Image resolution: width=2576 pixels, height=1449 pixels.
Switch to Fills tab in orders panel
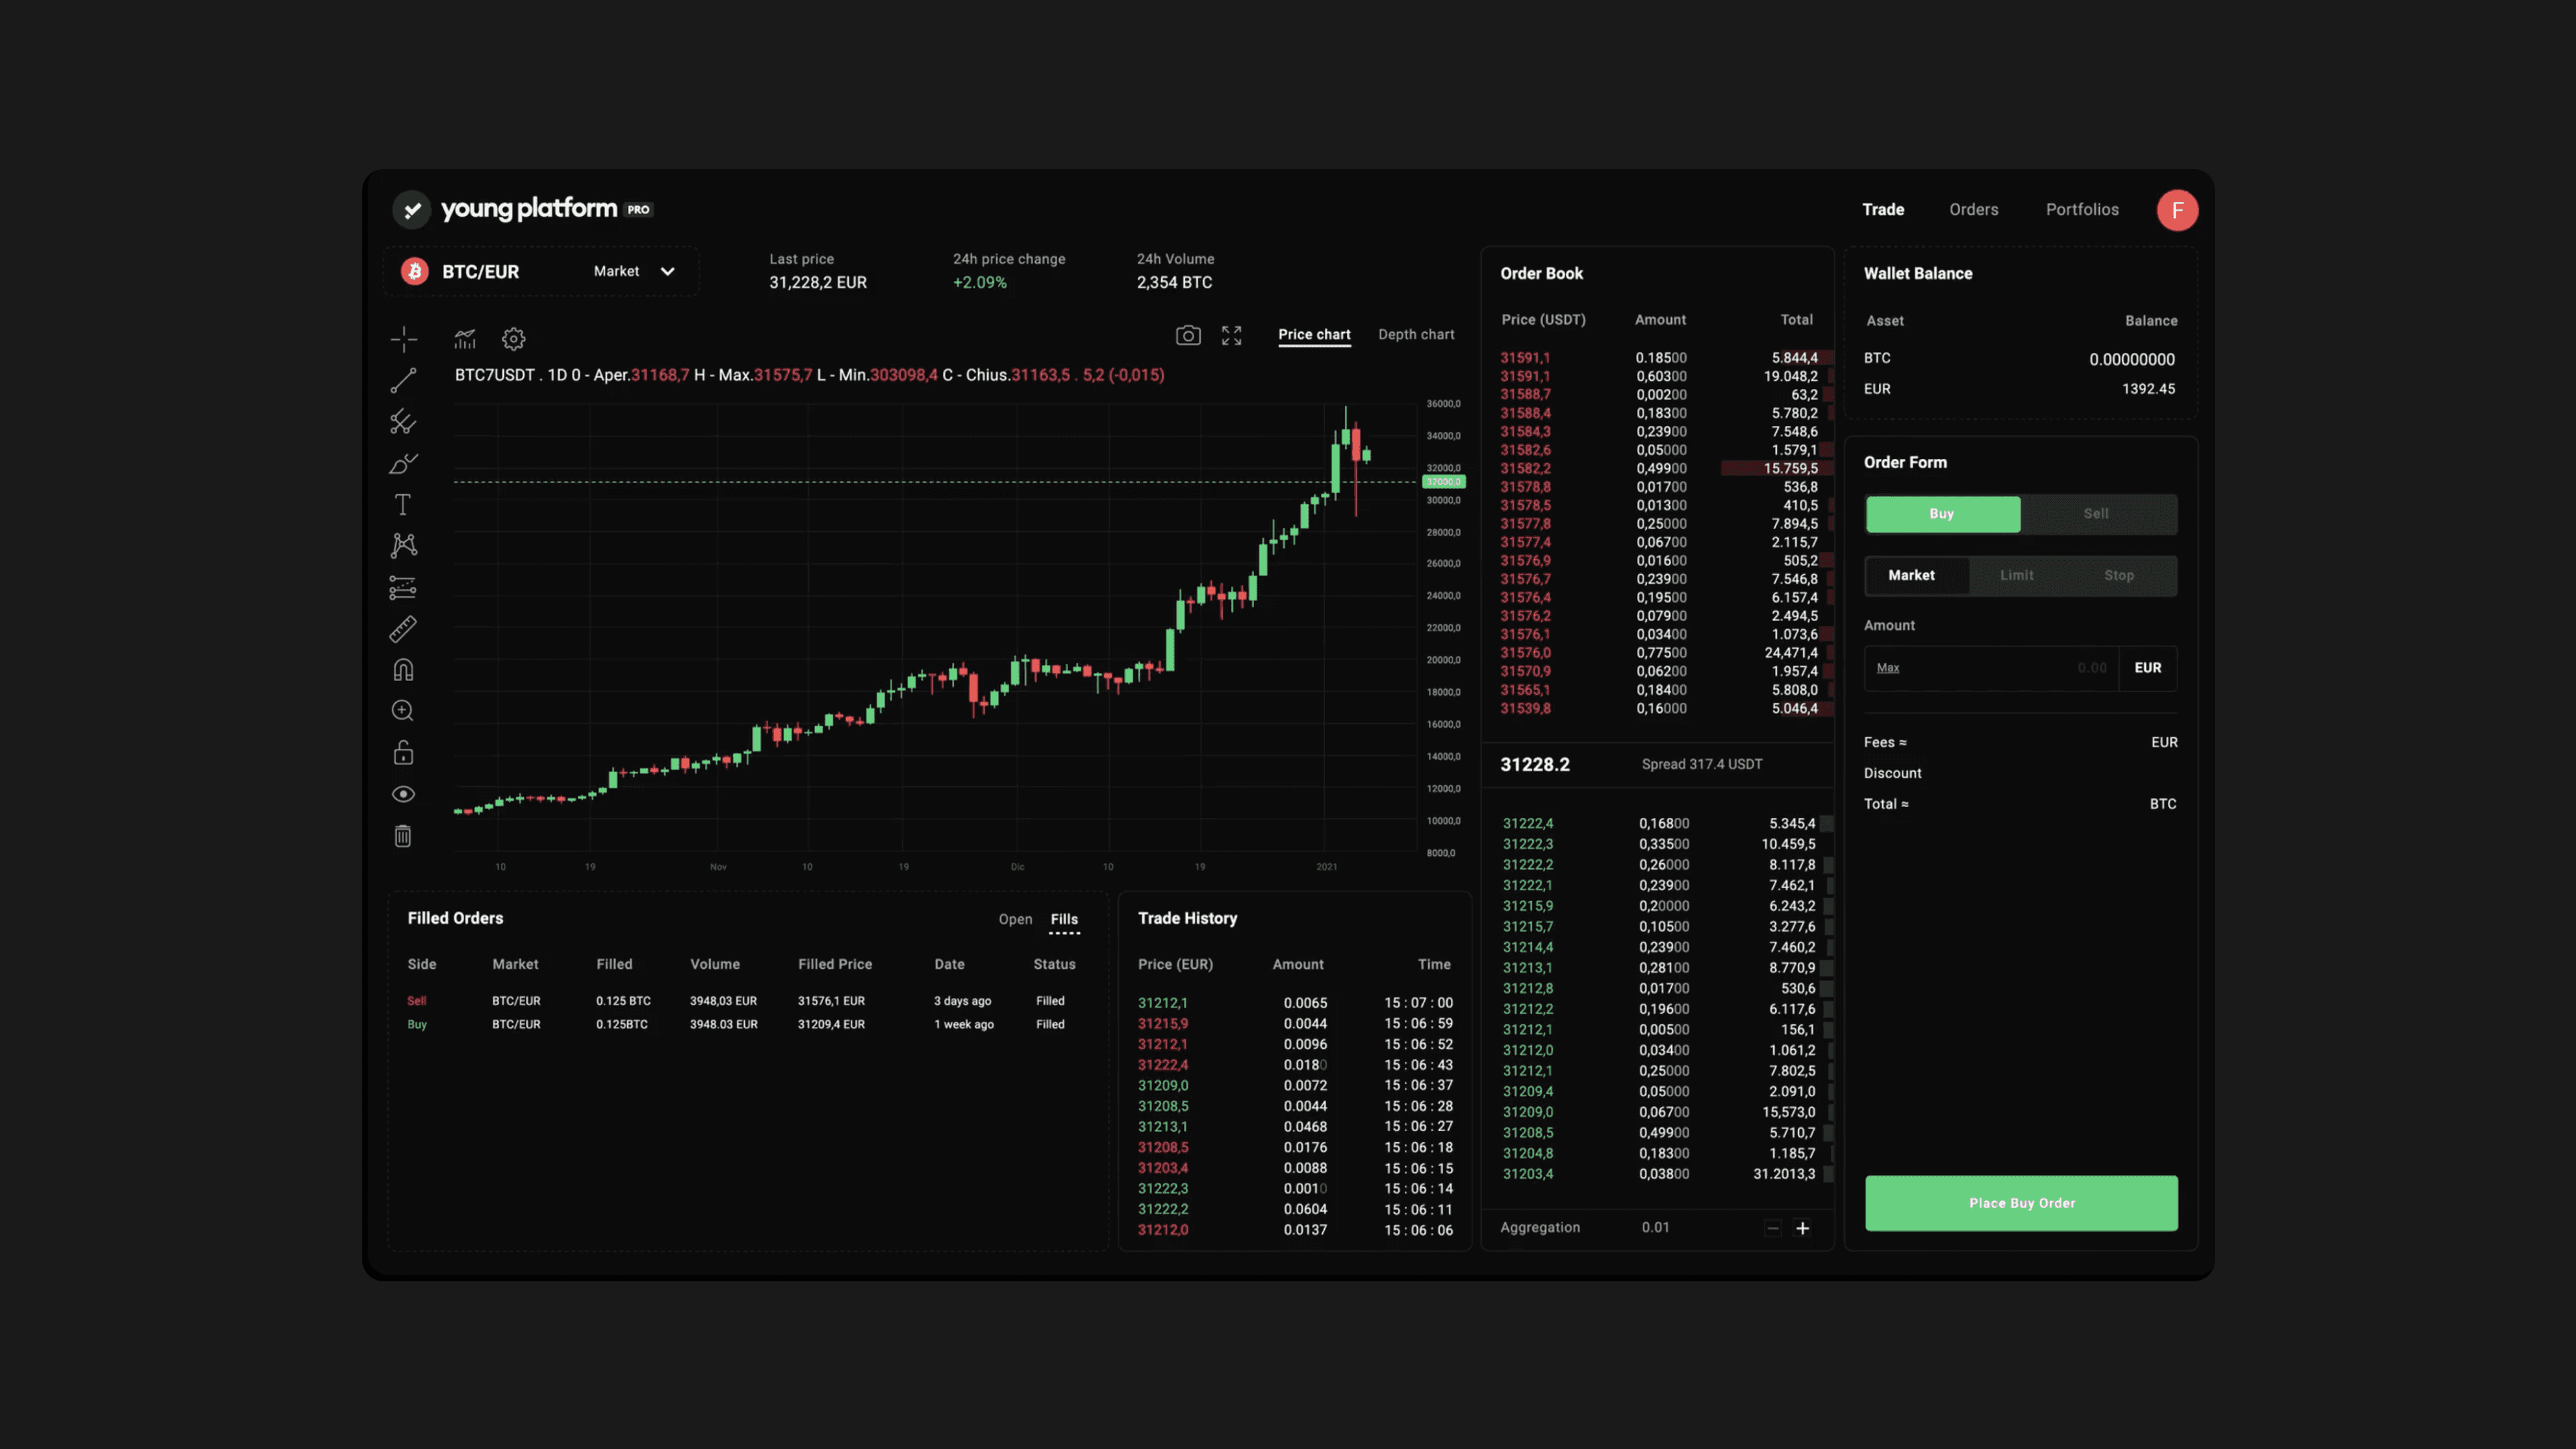(x=1063, y=920)
